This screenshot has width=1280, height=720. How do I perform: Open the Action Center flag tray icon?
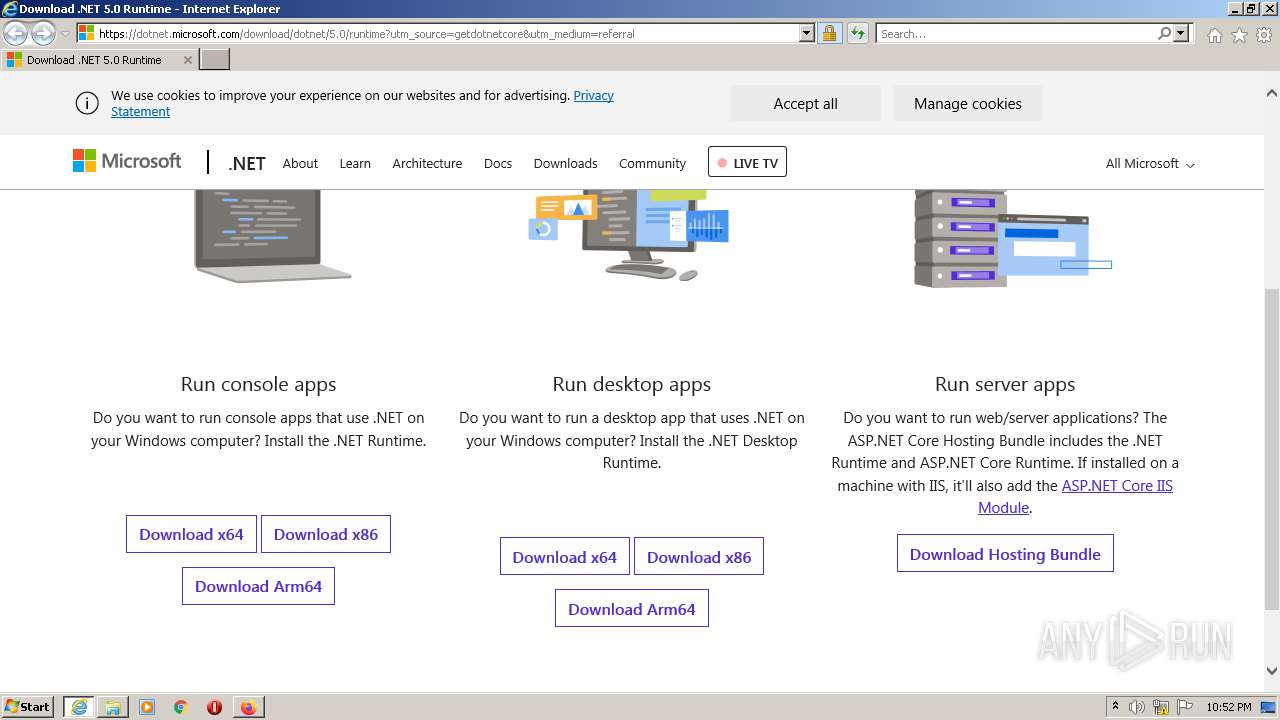1185,707
